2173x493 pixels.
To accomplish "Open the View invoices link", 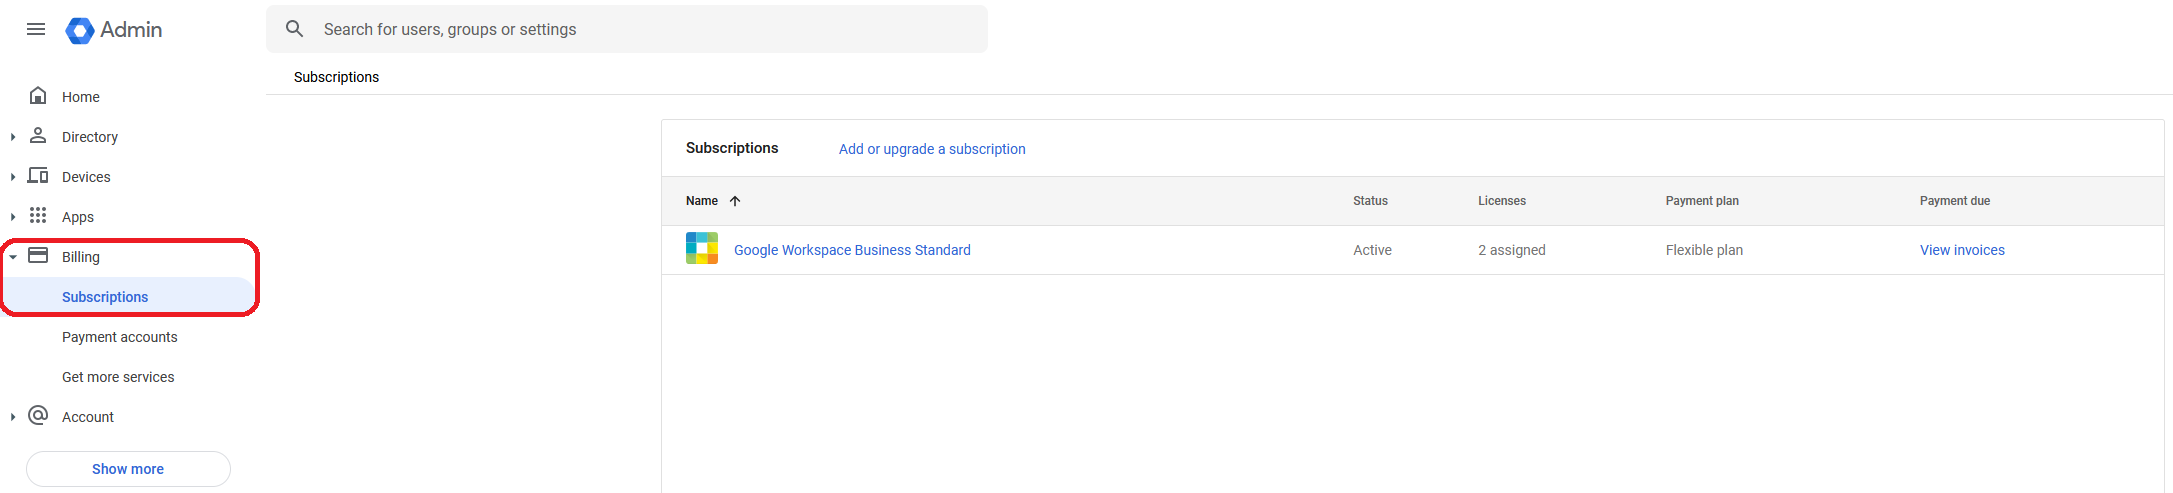I will point(1962,250).
